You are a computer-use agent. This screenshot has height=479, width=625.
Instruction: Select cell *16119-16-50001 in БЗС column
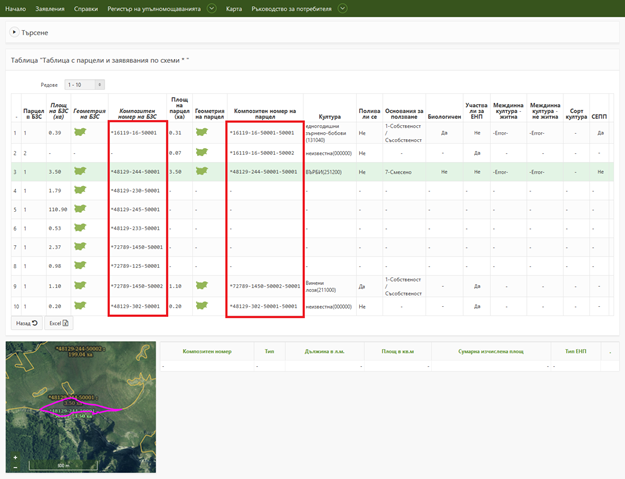[x=134, y=133]
